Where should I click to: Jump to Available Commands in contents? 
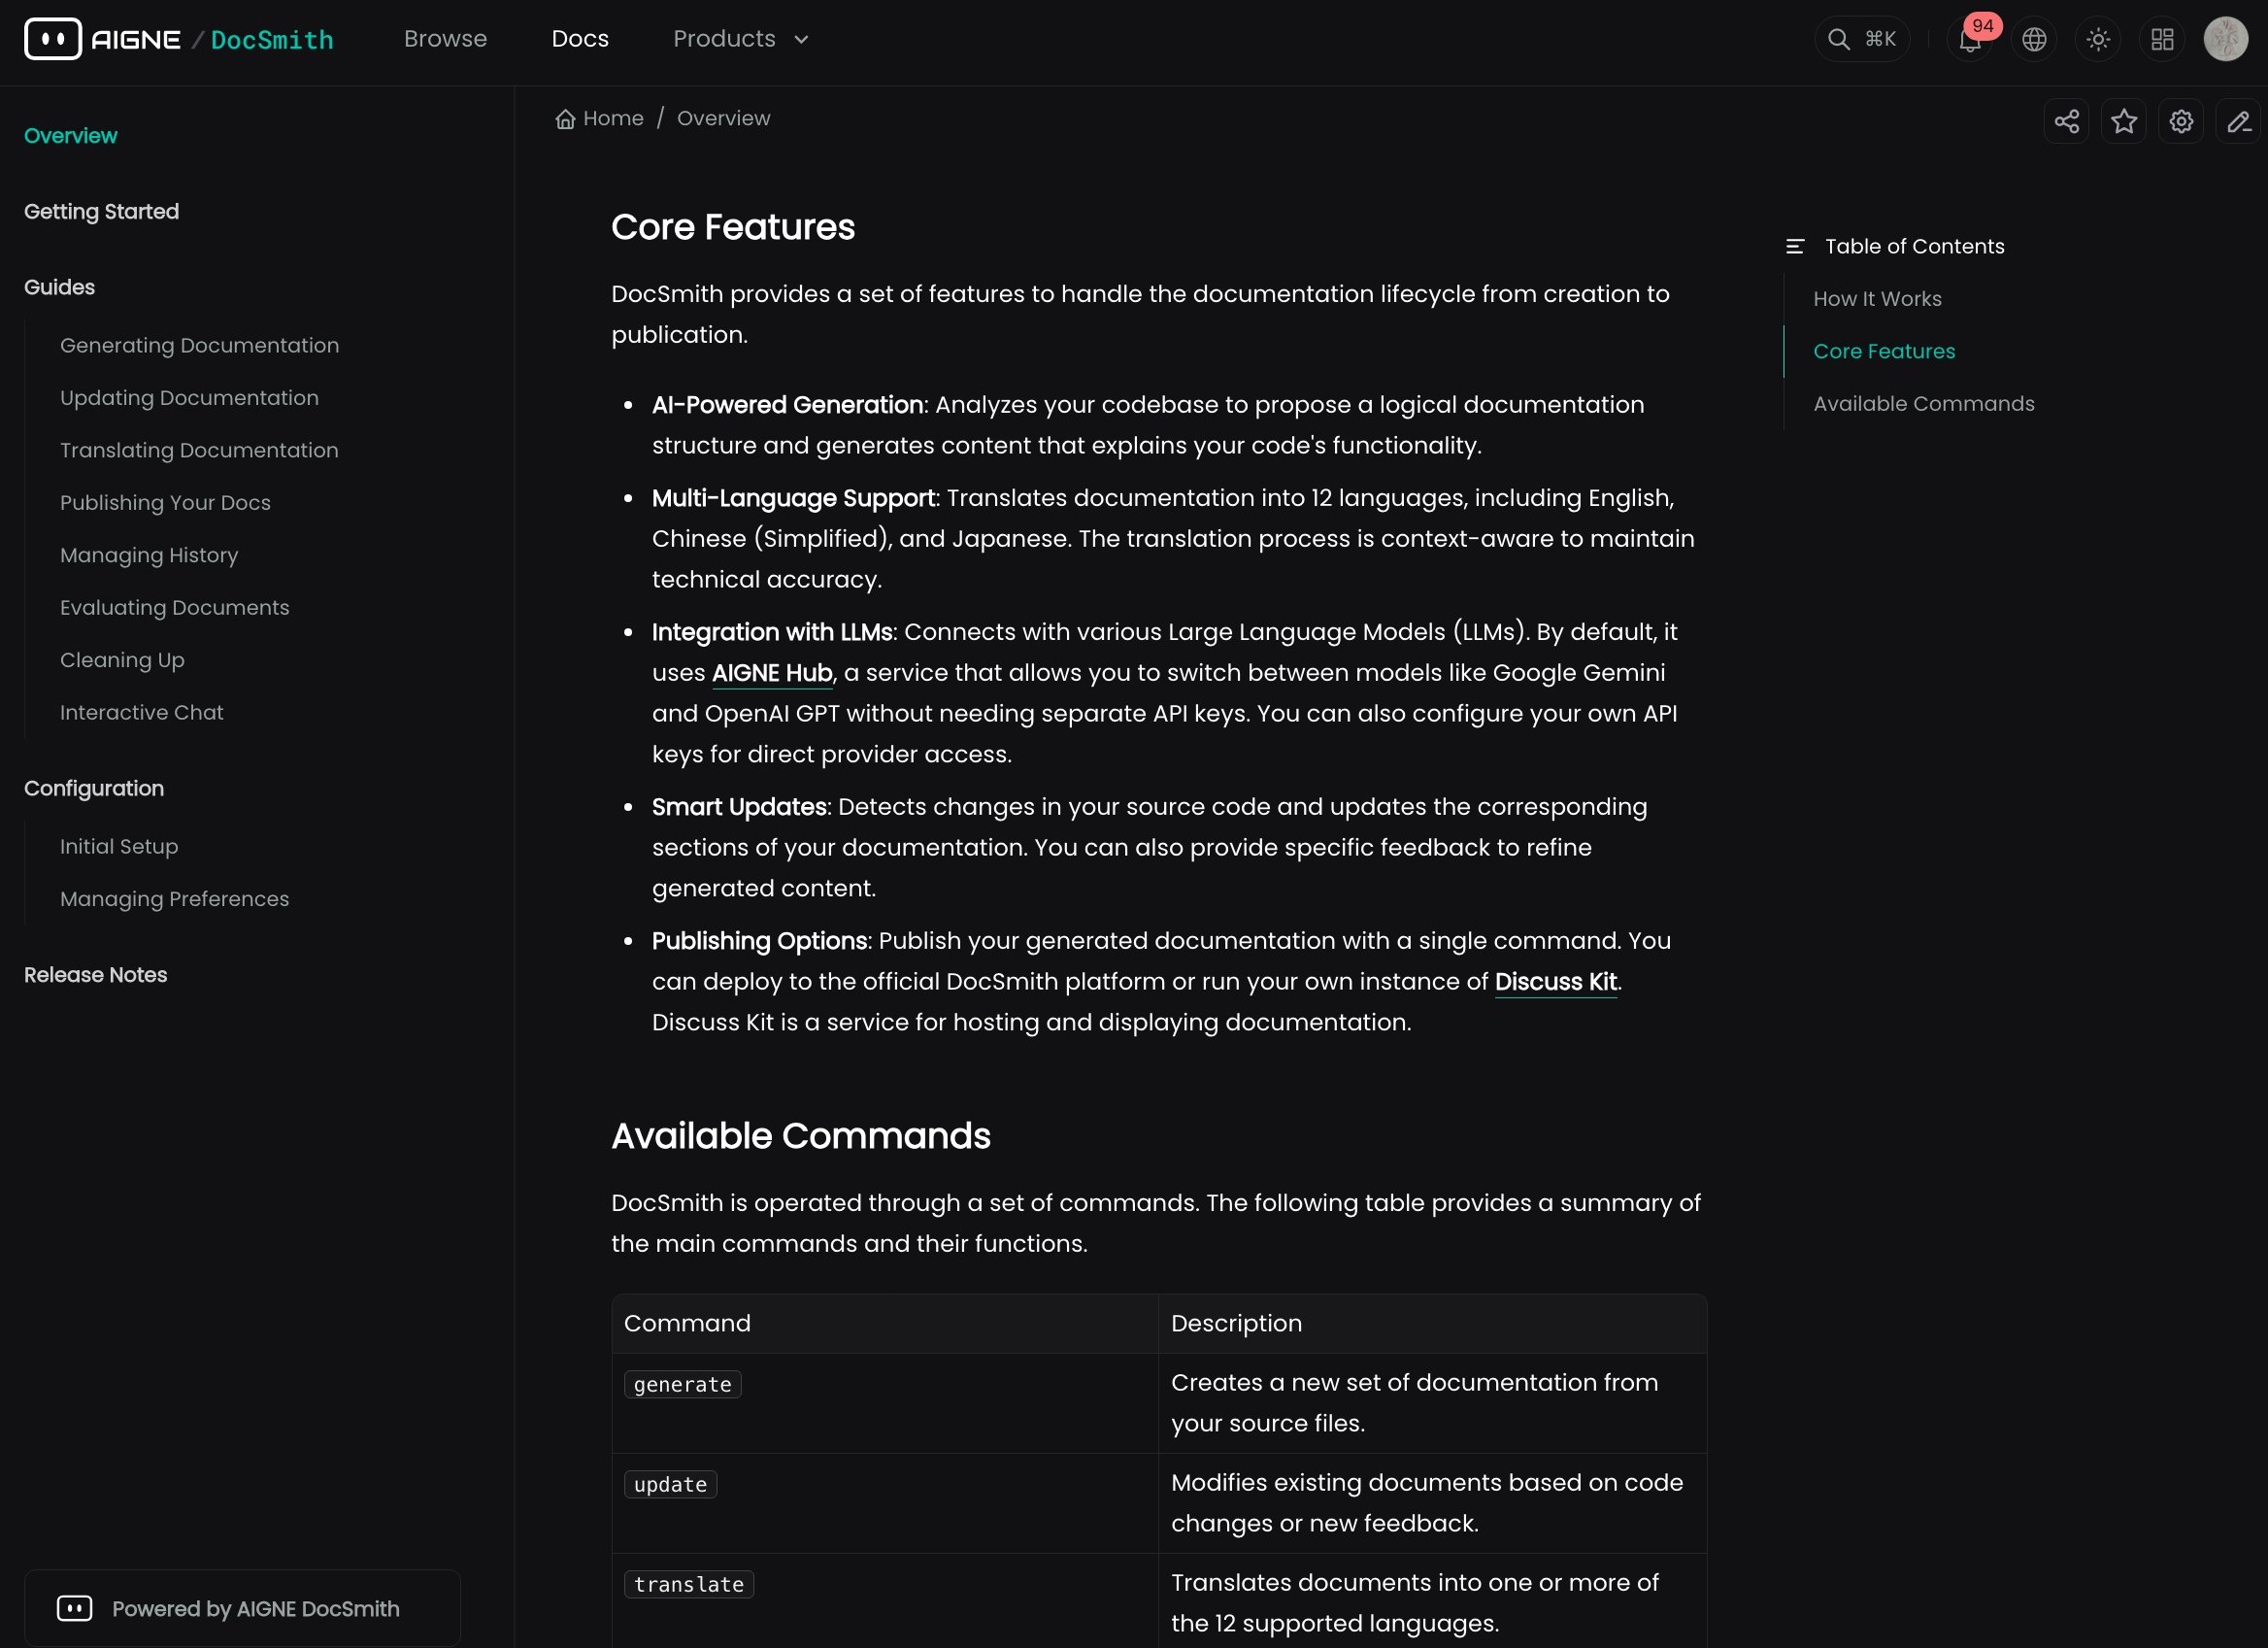[x=1923, y=404]
